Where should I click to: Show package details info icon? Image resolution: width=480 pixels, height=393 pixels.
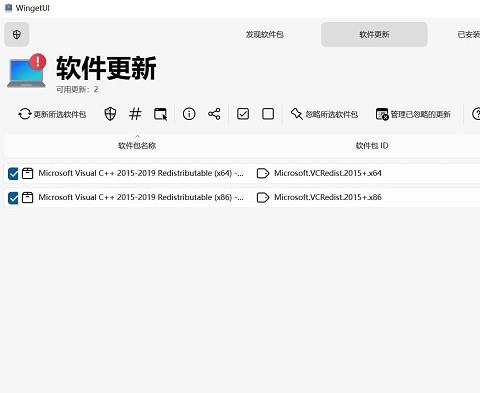[x=189, y=114]
